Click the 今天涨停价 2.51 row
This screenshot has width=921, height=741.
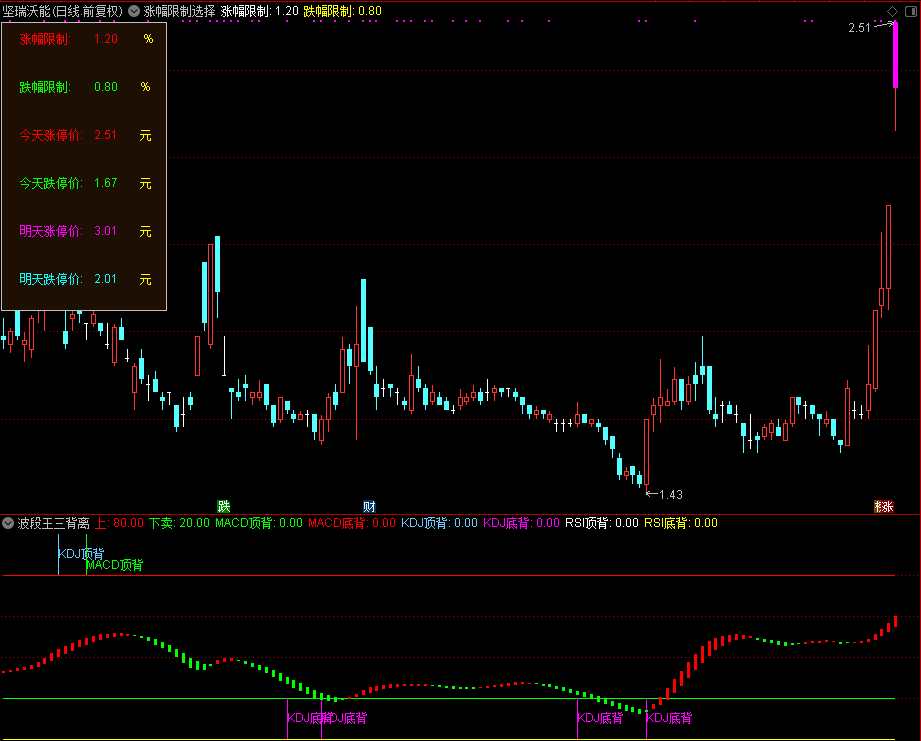[x=86, y=135]
